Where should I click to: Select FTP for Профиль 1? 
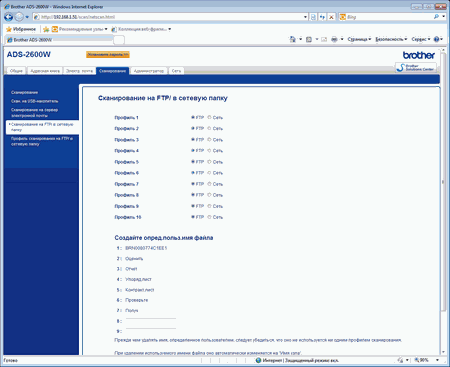tap(193, 117)
